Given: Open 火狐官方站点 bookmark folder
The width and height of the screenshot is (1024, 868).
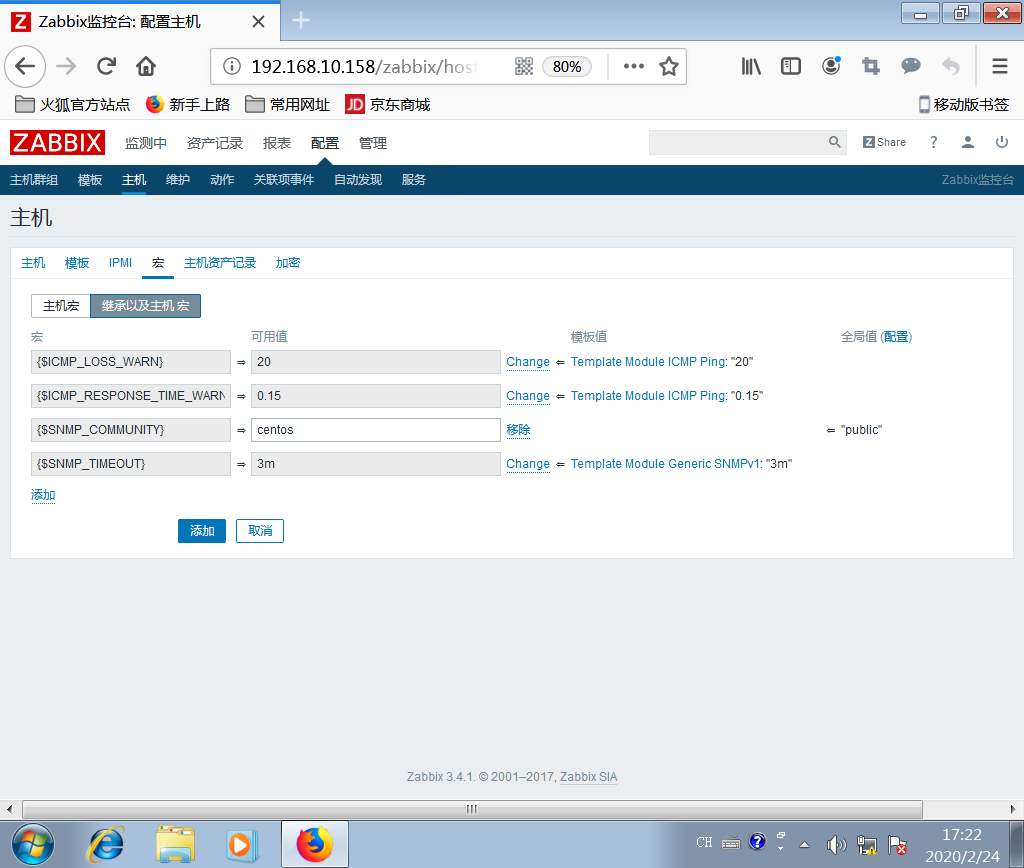Looking at the screenshot, I should (72, 104).
